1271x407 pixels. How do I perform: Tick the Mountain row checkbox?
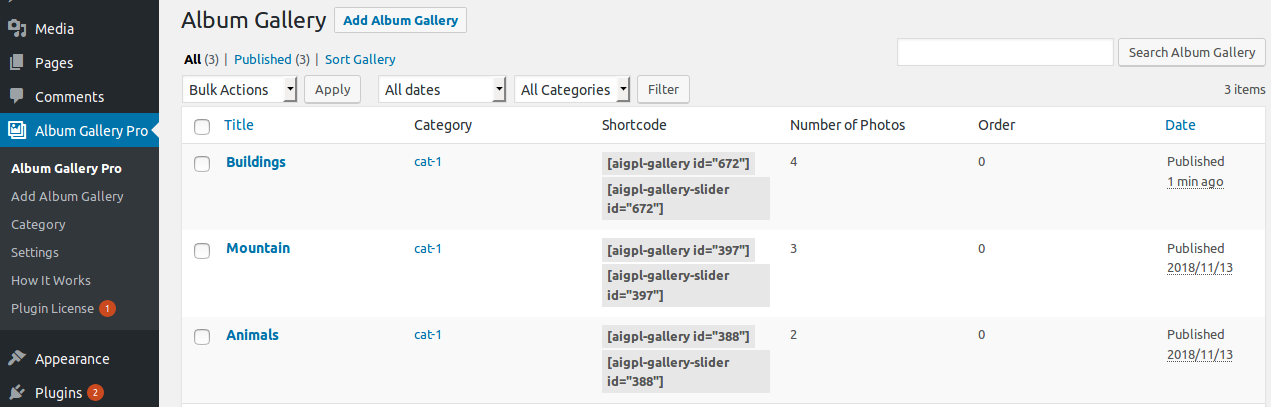(202, 250)
